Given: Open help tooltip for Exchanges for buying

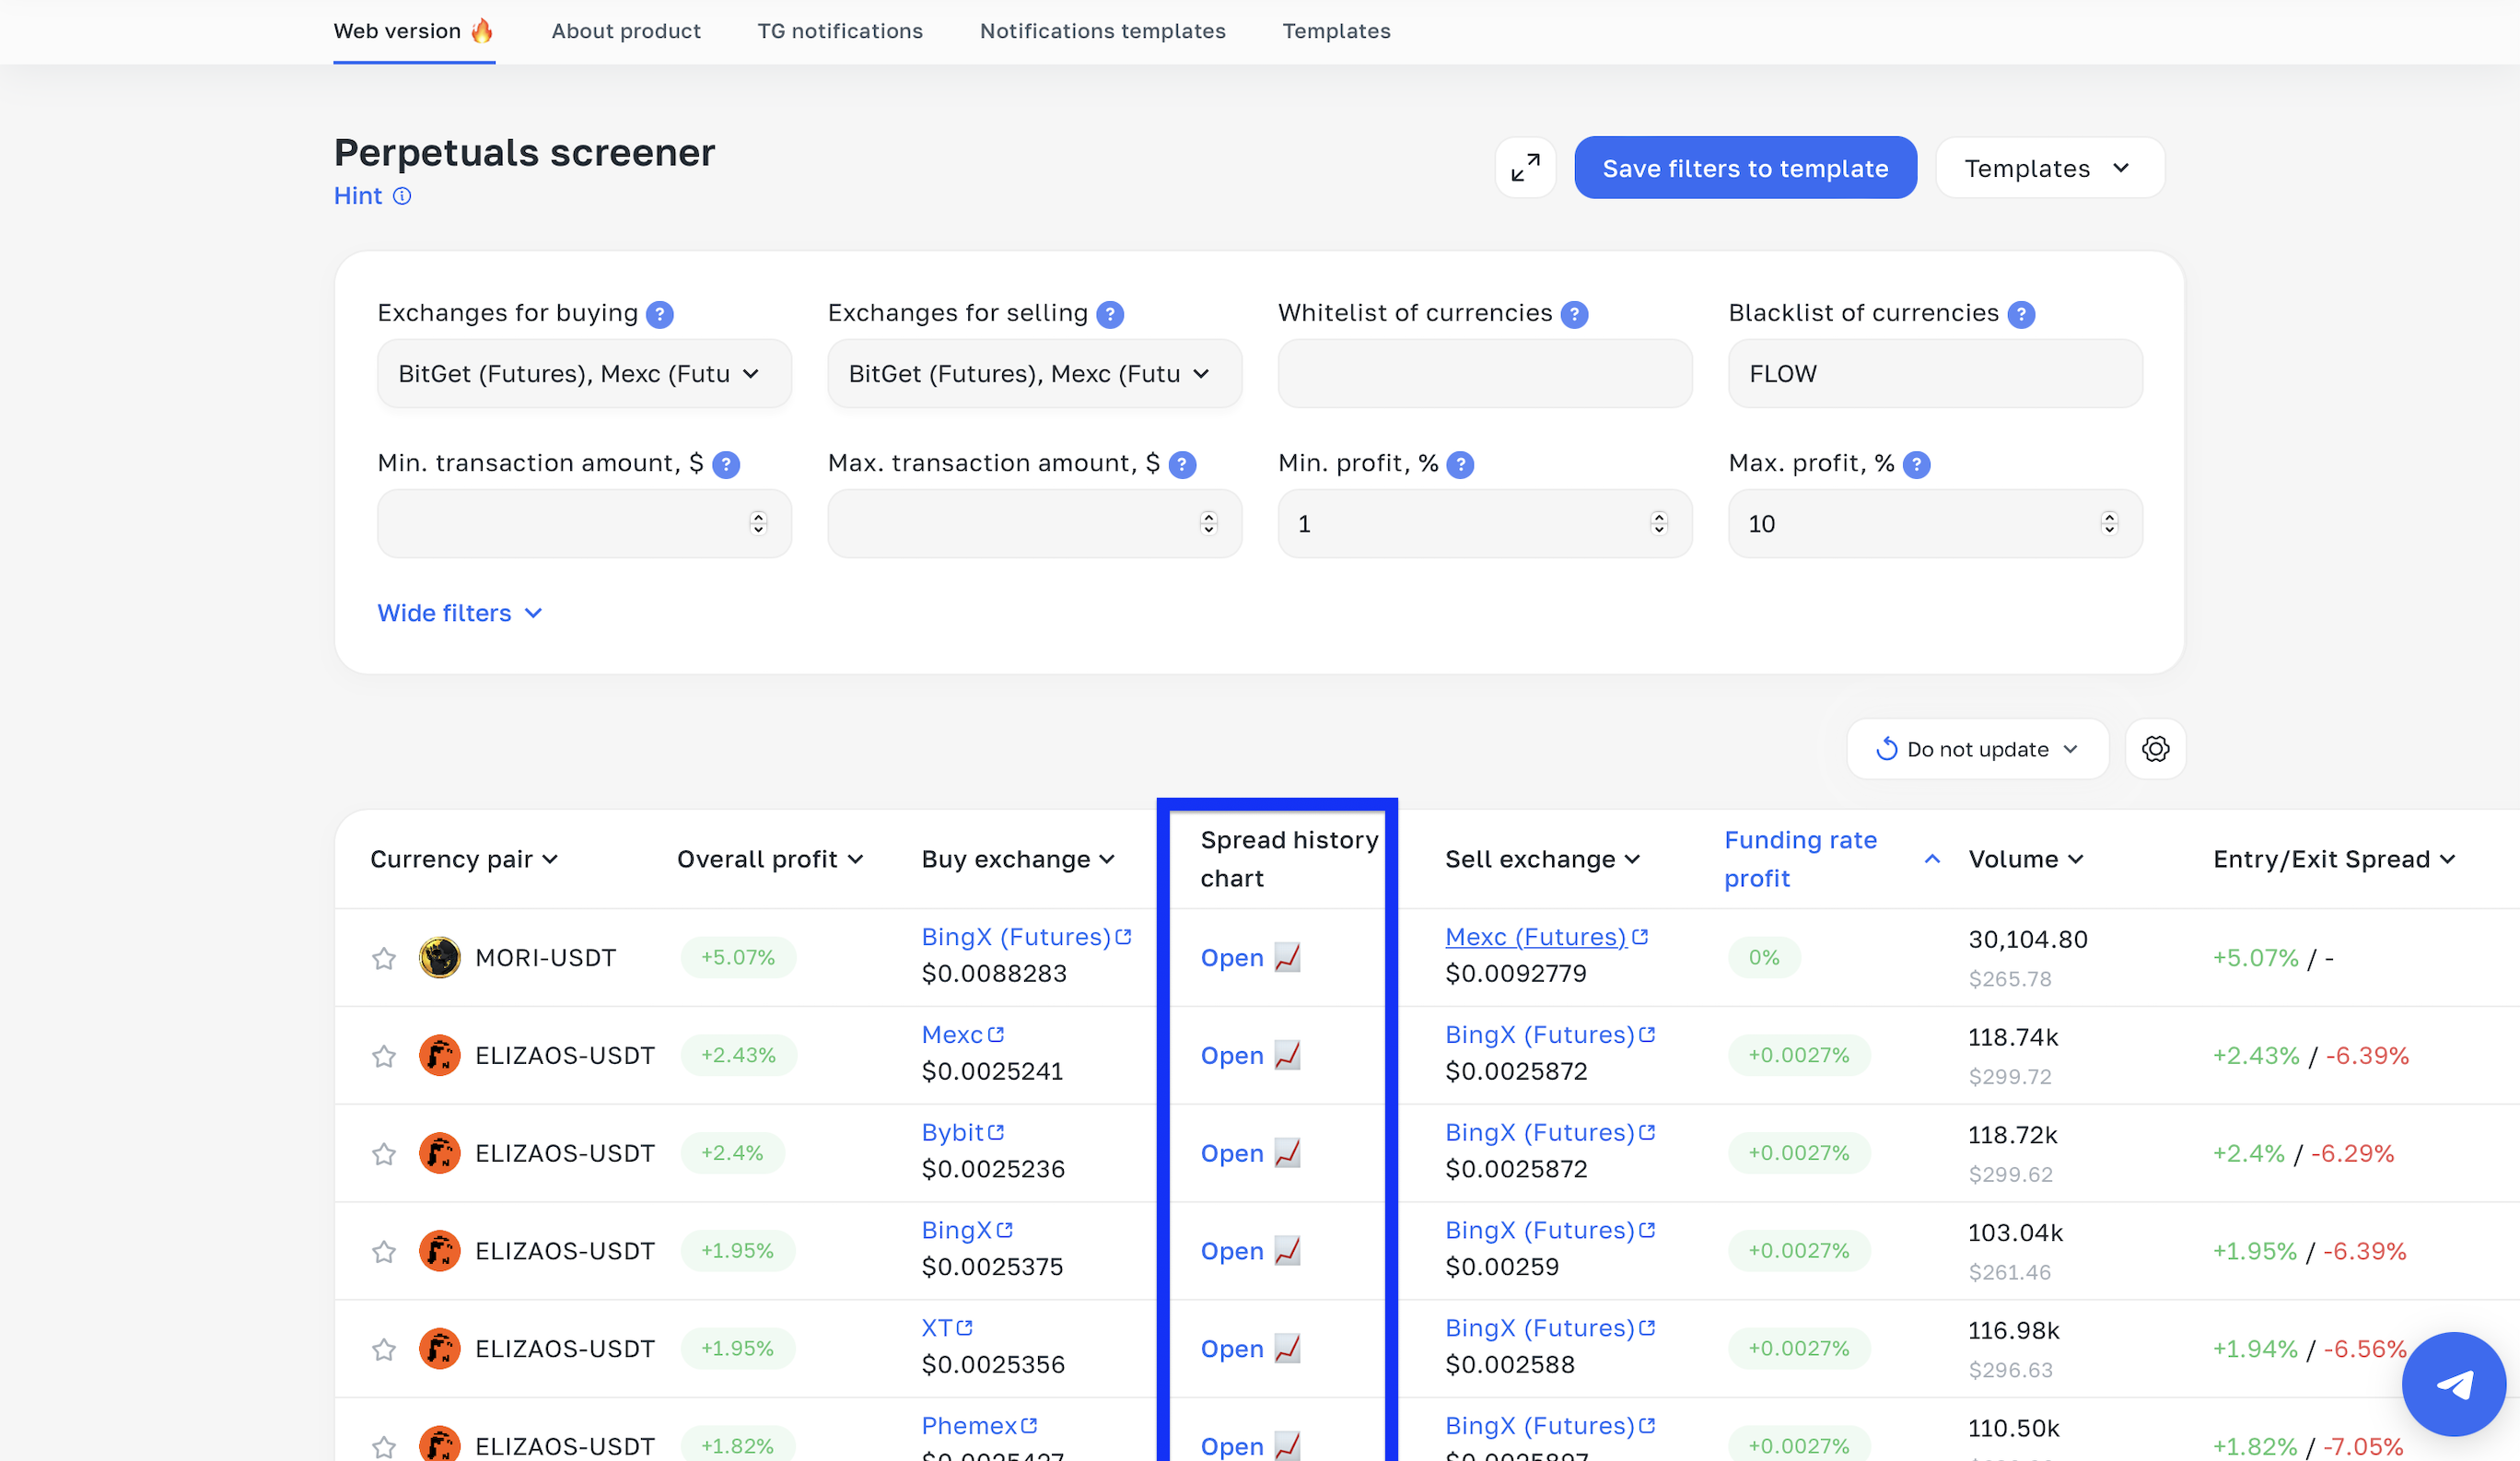Looking at the screenshot, I should [x=660, y=313].
